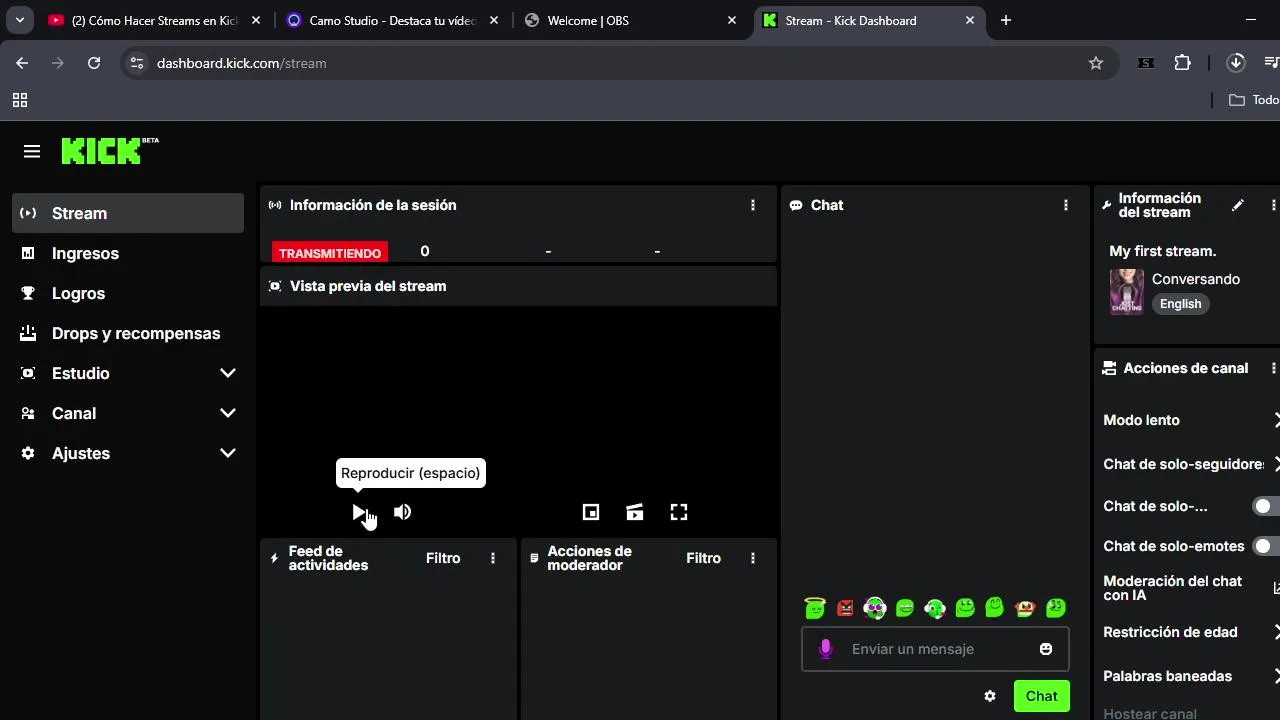Open Palabras baneadas options

[1276, 676]
